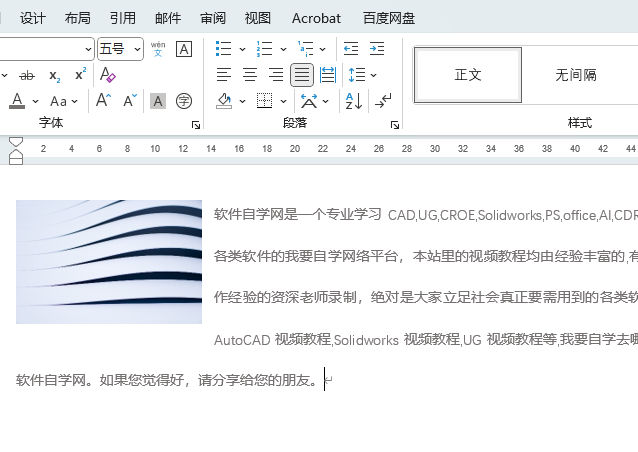Click ruler position 20

tap(295, 149)
